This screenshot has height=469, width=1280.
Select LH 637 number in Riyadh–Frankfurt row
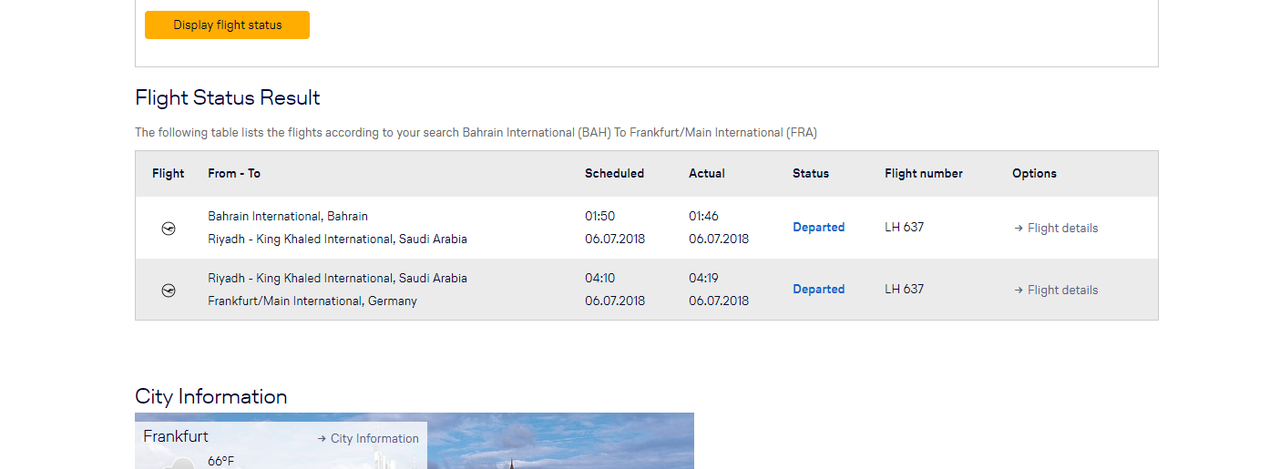(x=904, y=289)
